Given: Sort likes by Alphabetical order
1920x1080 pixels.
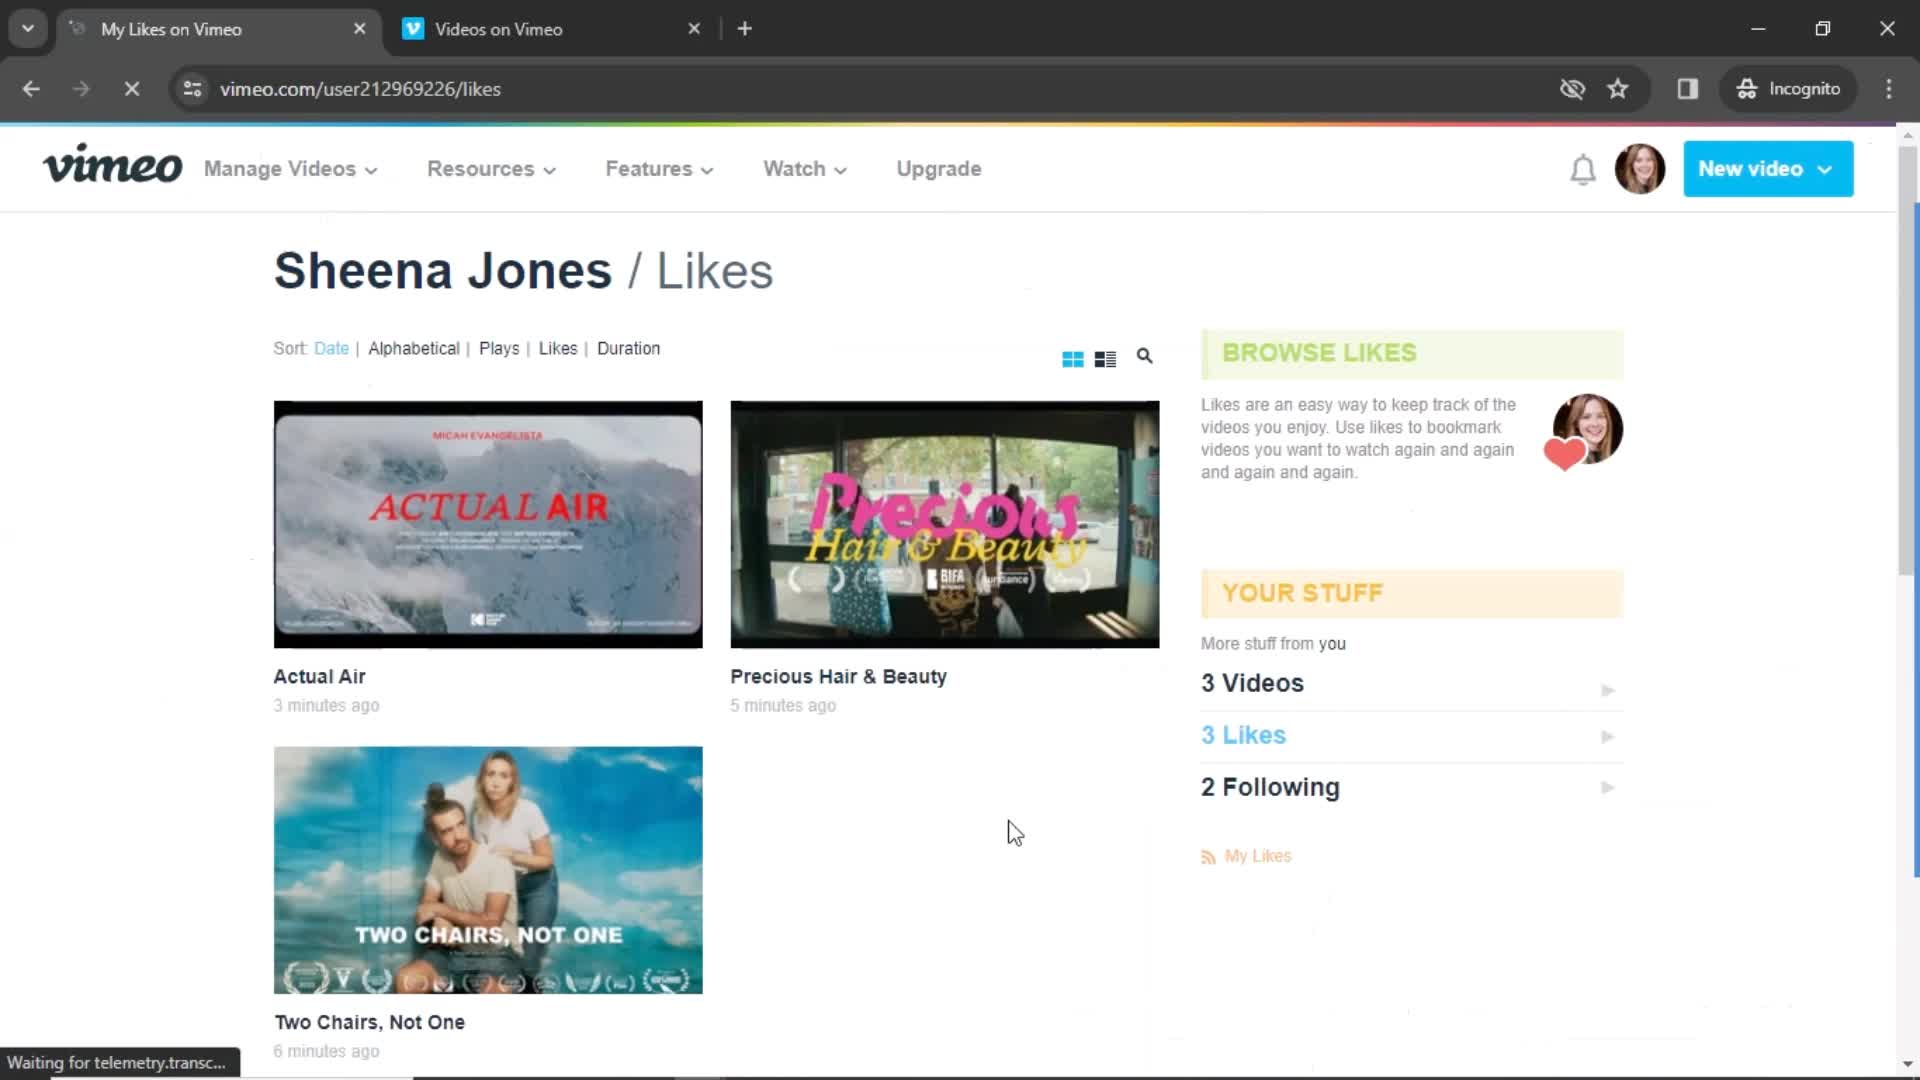Looking at the screenshot, I should click(413, 348).
